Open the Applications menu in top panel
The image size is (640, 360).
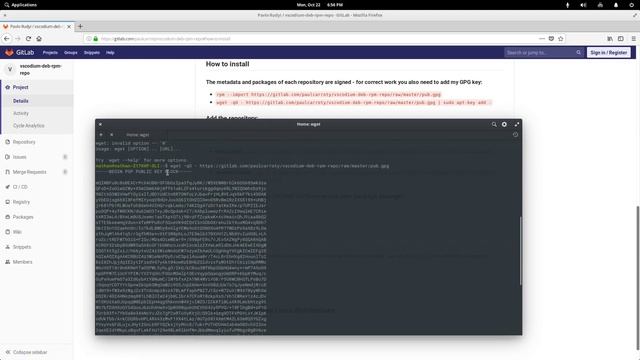click(20, 5)
